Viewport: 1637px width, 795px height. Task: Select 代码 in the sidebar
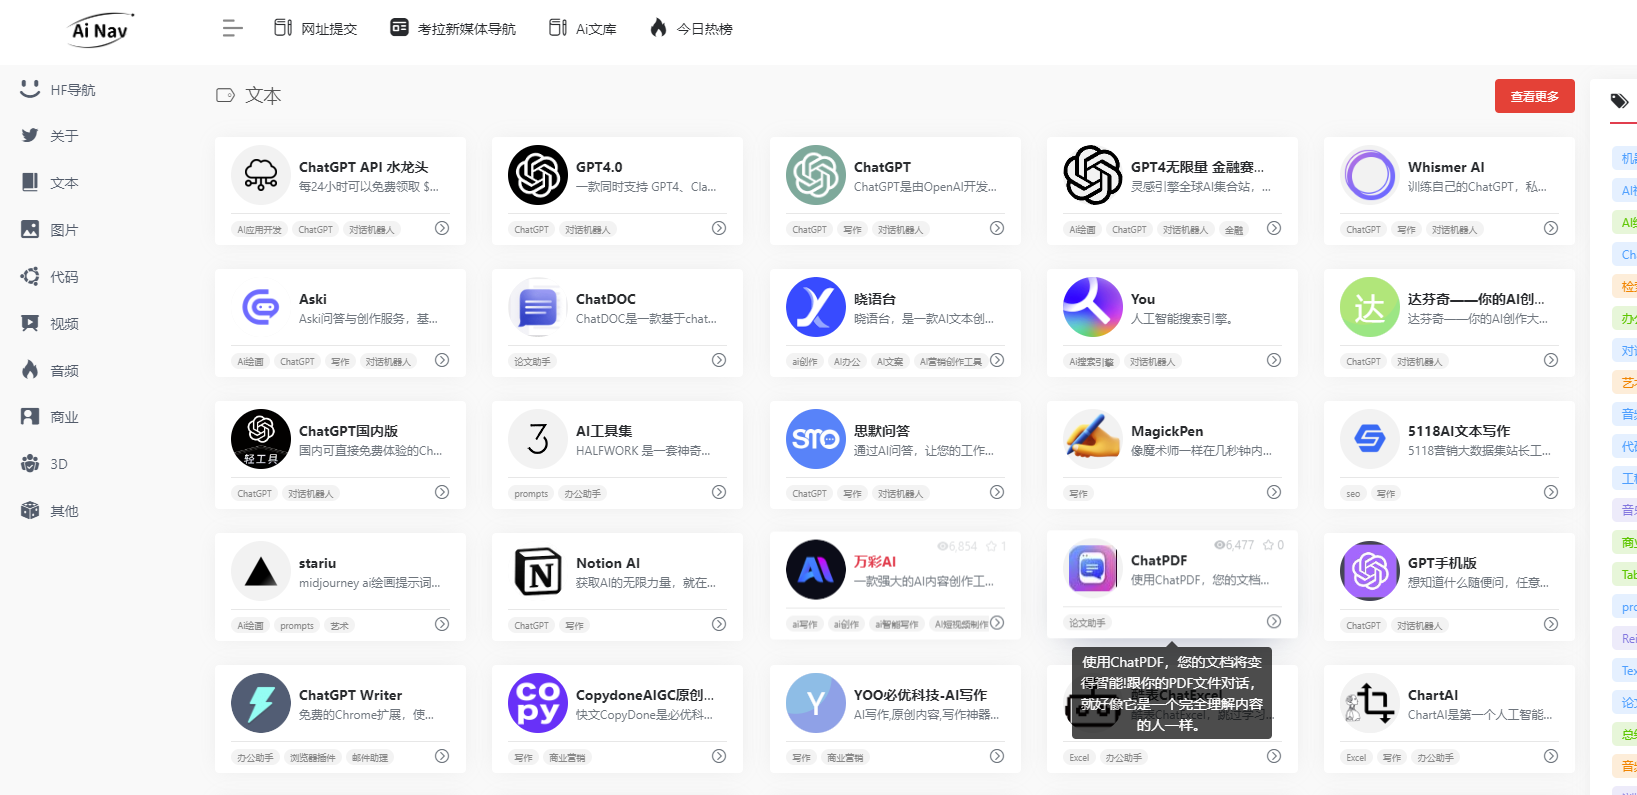pyautogui.click(x=50, y=277)
